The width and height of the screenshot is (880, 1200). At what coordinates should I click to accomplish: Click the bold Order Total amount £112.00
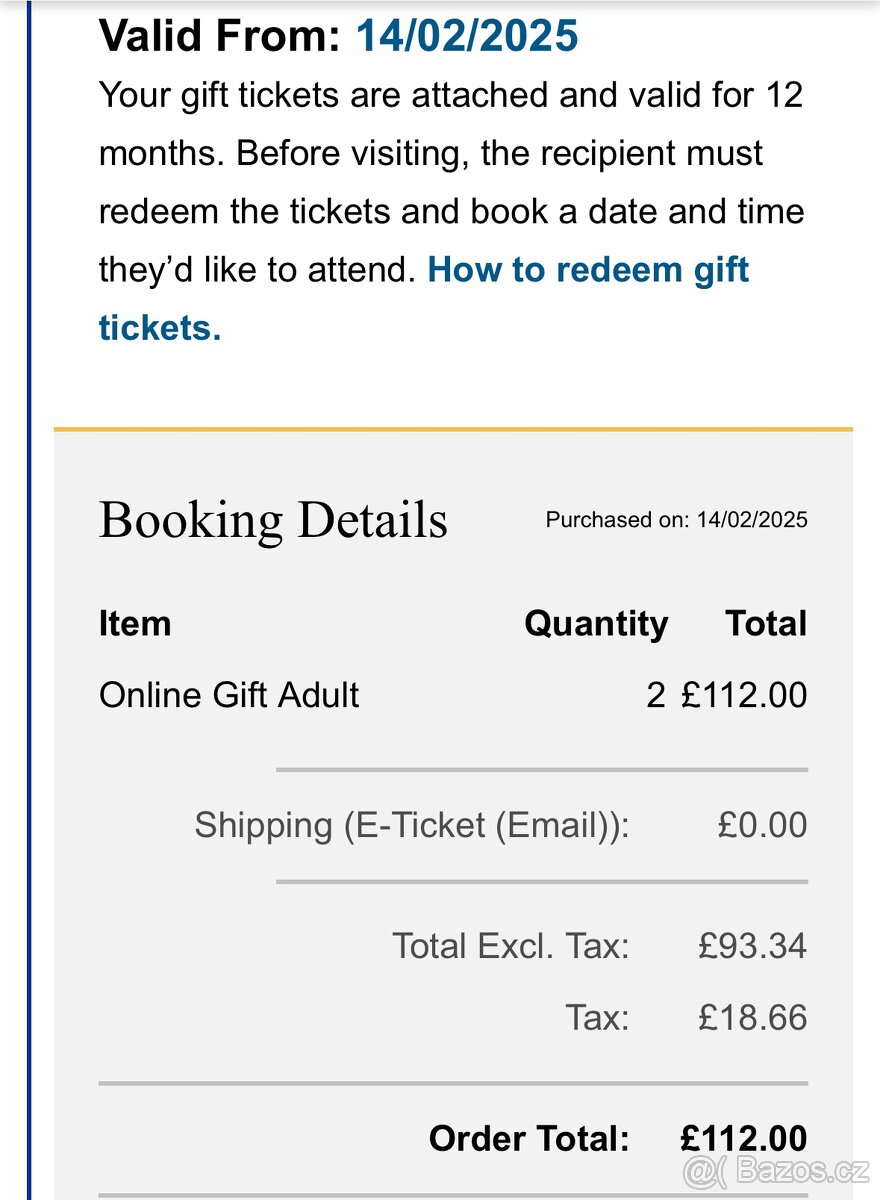click(744, 1138)
